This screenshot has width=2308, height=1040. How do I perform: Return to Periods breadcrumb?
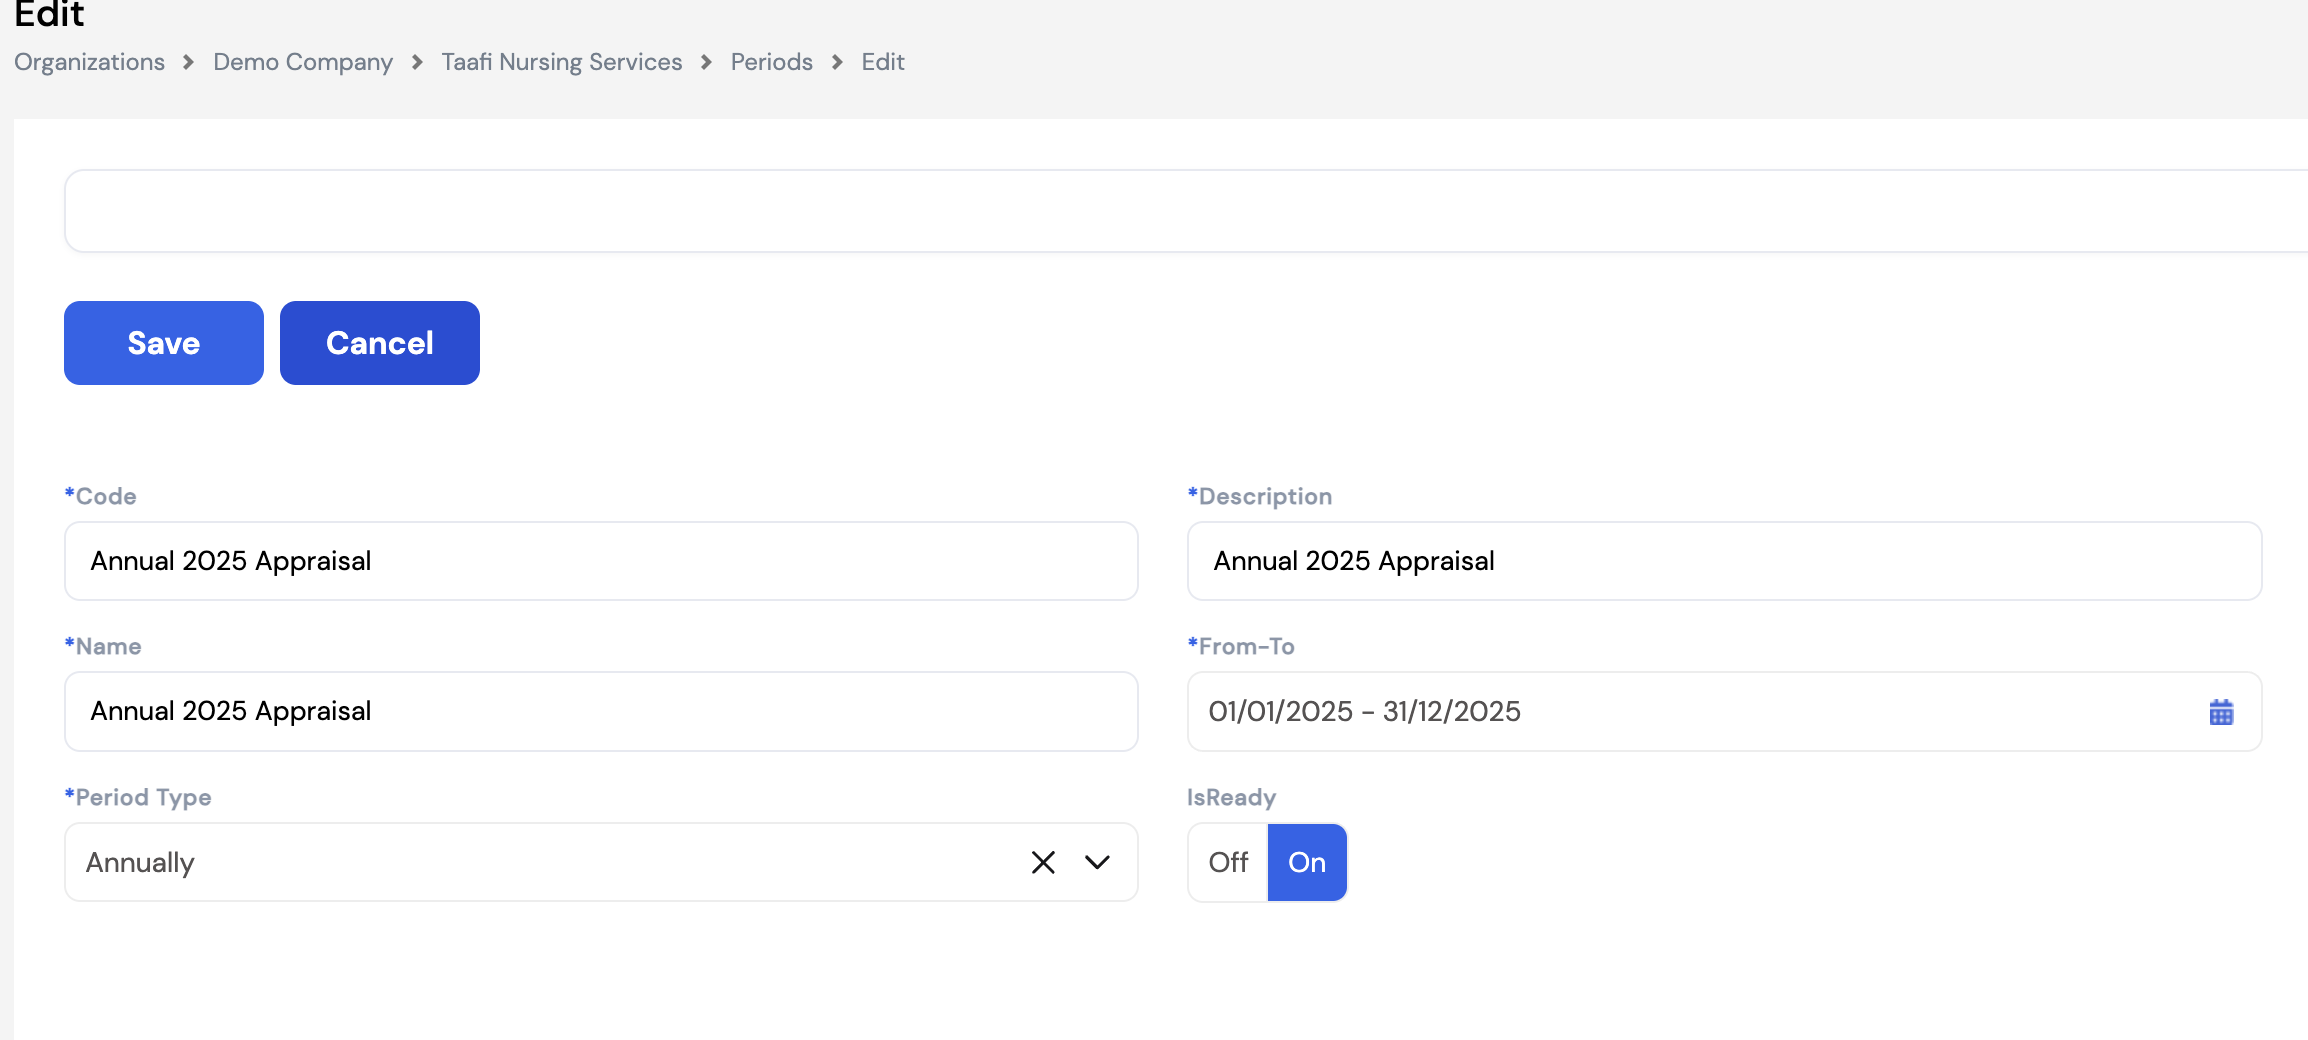772,62
